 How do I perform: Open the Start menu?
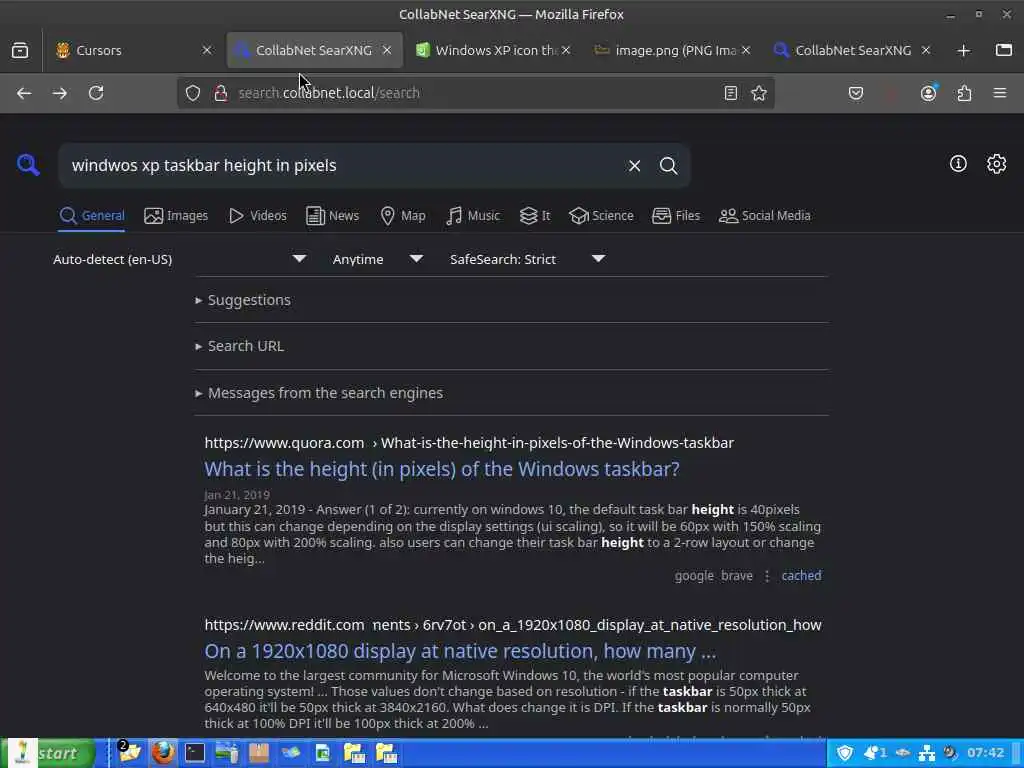pos(50,753)
